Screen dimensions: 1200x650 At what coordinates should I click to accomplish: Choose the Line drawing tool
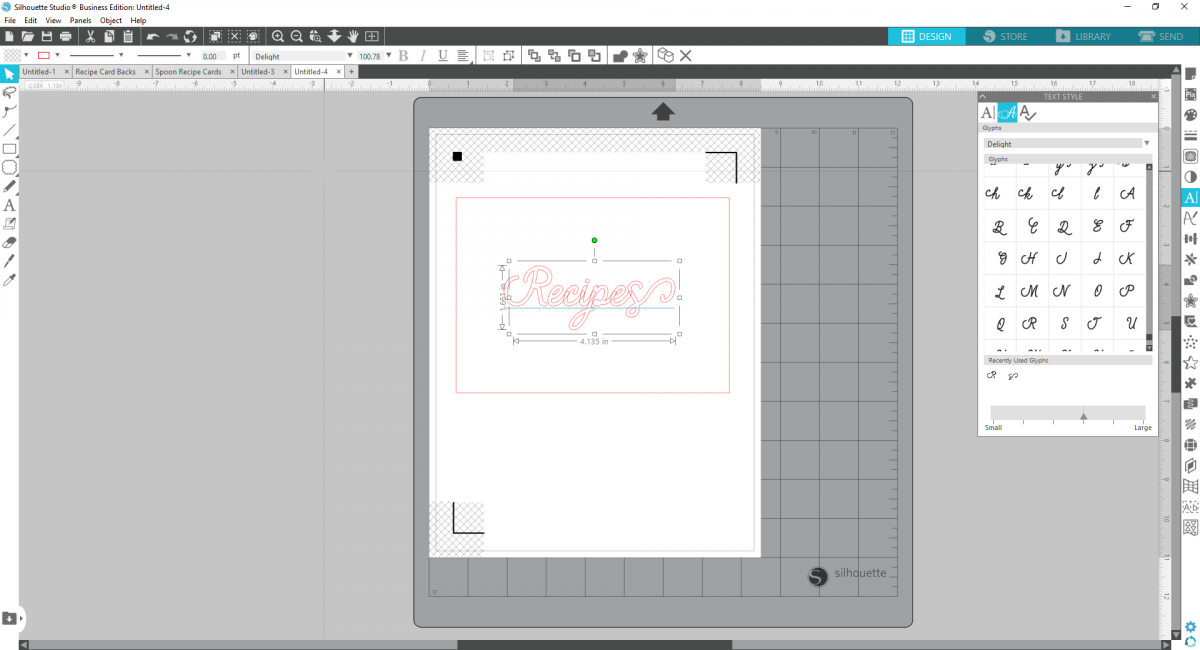point(10,130)
